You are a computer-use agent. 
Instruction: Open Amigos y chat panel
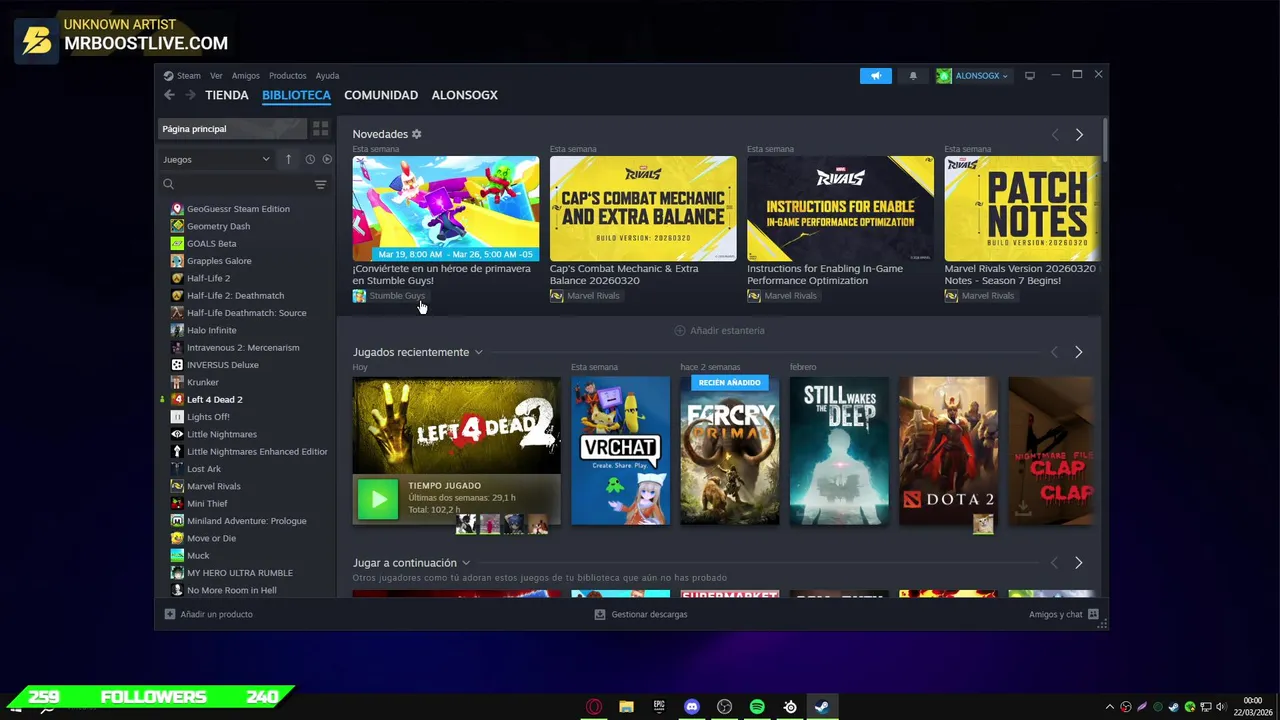pyautogui.click(x=1064, y=614)
